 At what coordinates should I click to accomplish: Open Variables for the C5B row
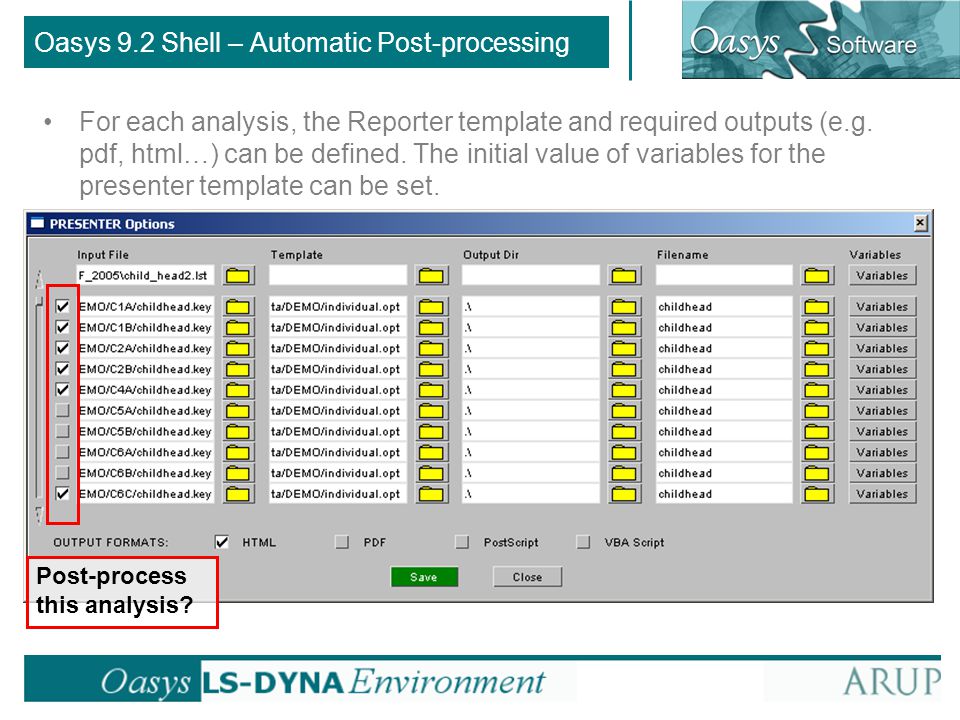tap(882, 432)
